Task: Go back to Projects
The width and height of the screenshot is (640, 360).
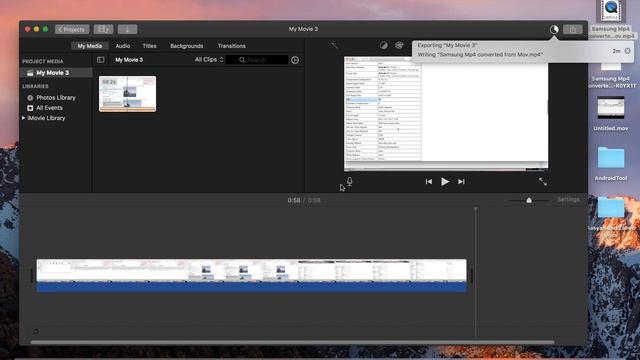Action: pyautogui.click(x=72, y=29)
